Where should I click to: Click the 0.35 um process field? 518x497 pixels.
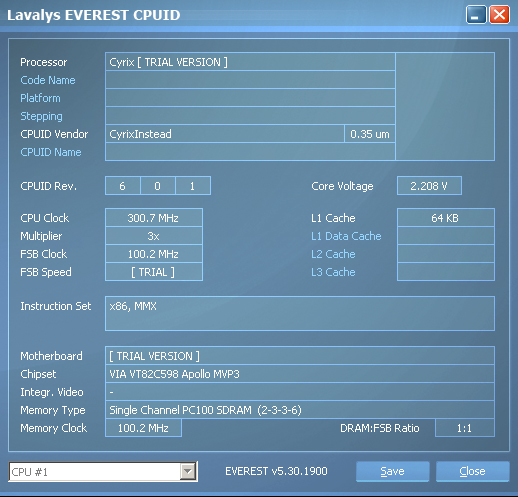pyautogui.click(x=370, y=134)
